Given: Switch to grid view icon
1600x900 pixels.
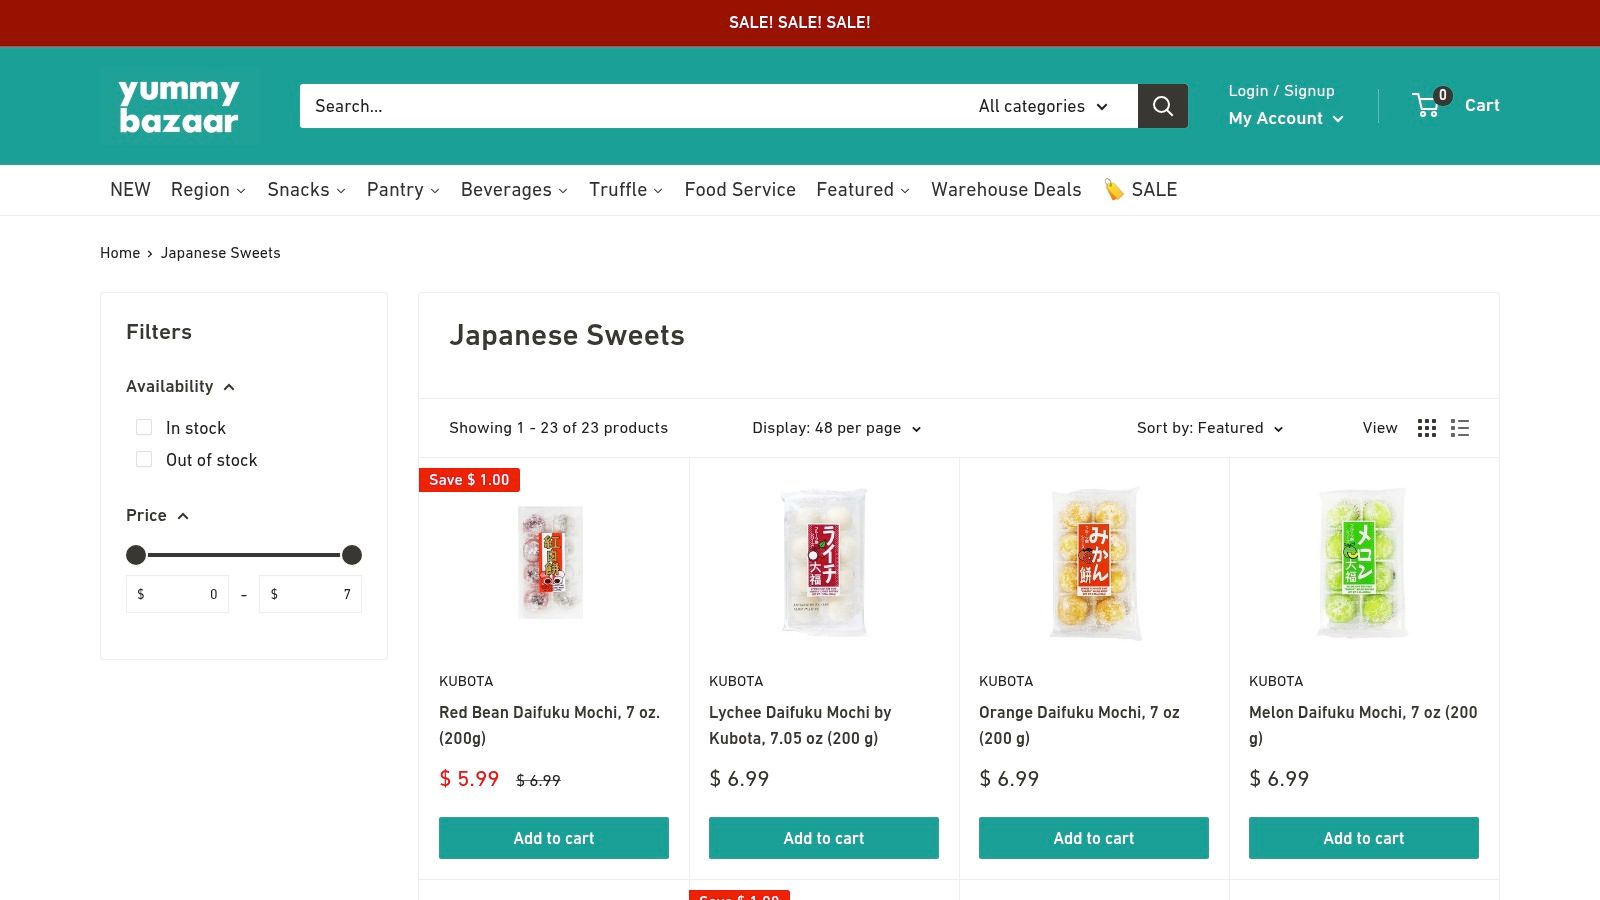Looking at the screenshot, I should (x=1427, y=428).
